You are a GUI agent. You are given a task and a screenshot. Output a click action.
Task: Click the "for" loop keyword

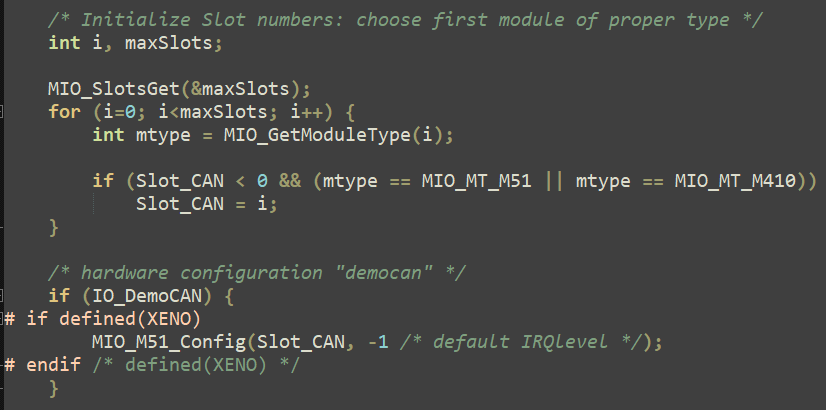tap(63, 111)
